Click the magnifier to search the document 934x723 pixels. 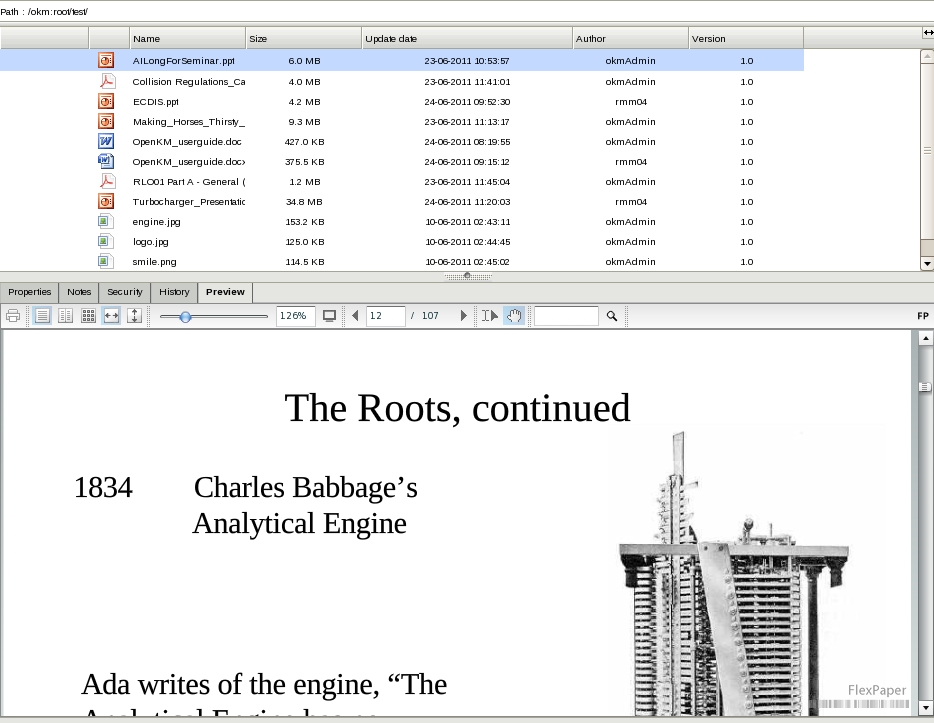(x=610, y=315)
